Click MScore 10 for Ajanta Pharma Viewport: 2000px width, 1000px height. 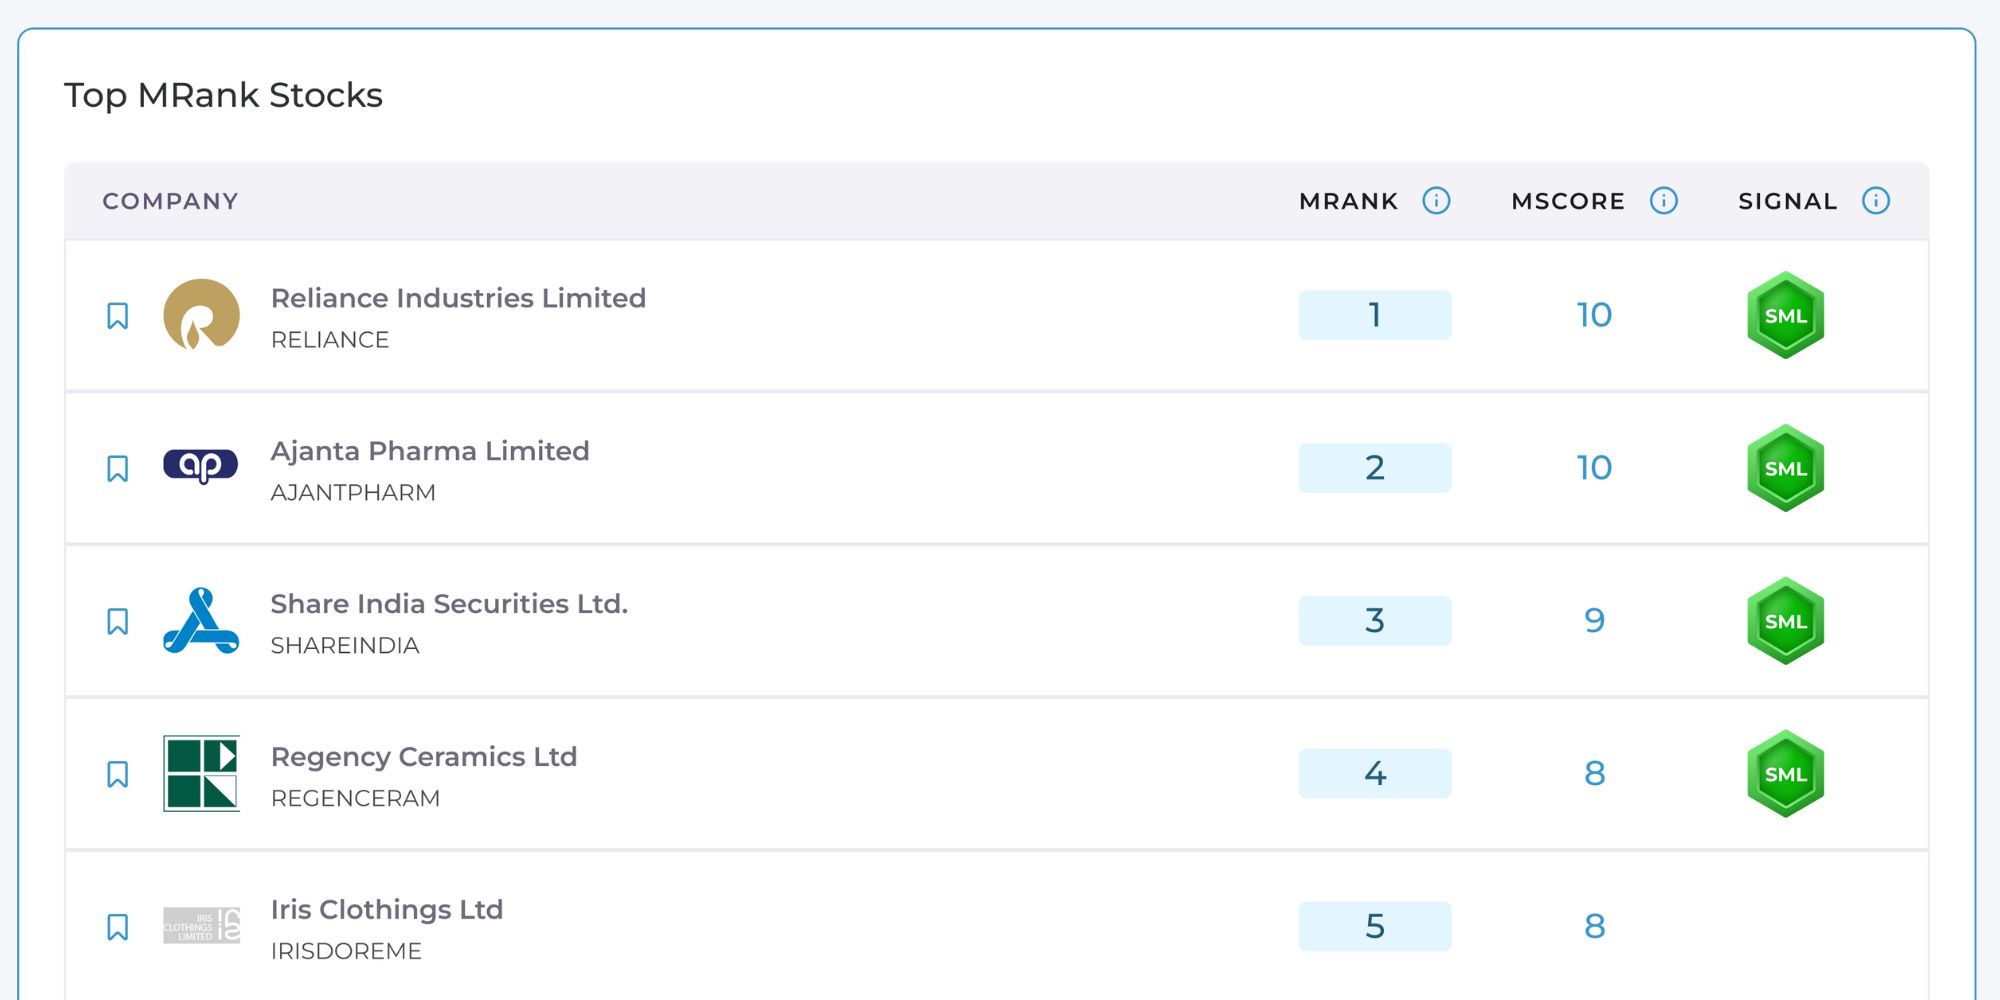pos(1594,468)
